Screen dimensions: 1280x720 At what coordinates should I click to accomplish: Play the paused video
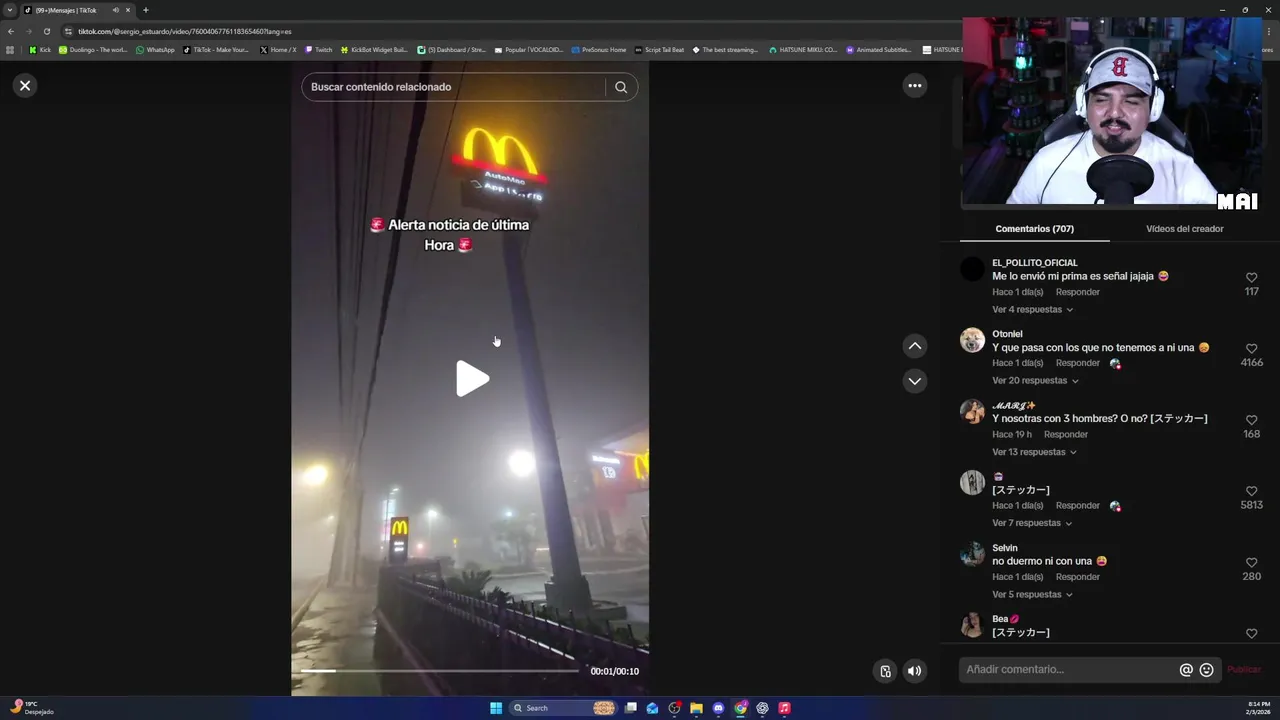click(471, 379)
